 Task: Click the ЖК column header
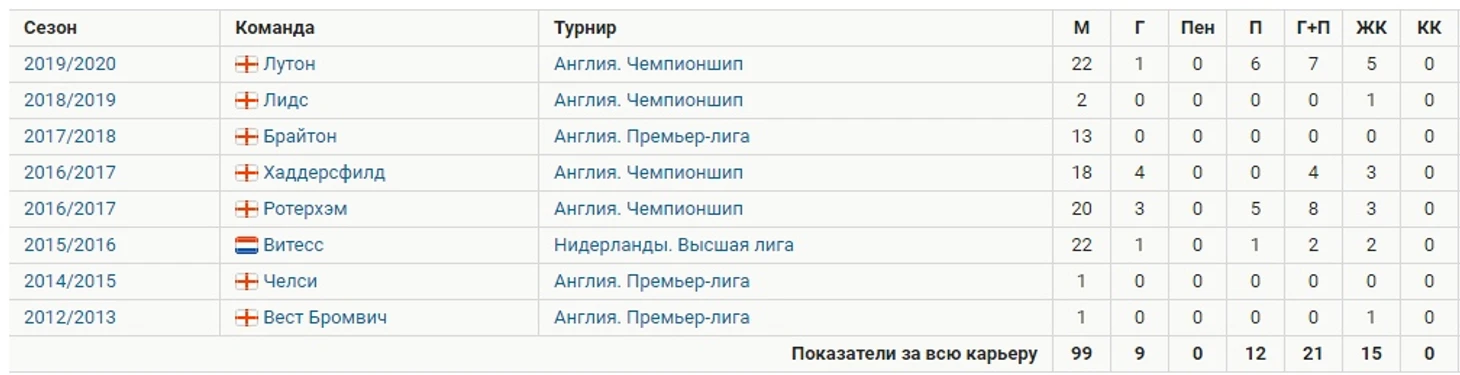(x=1371, y=28)
